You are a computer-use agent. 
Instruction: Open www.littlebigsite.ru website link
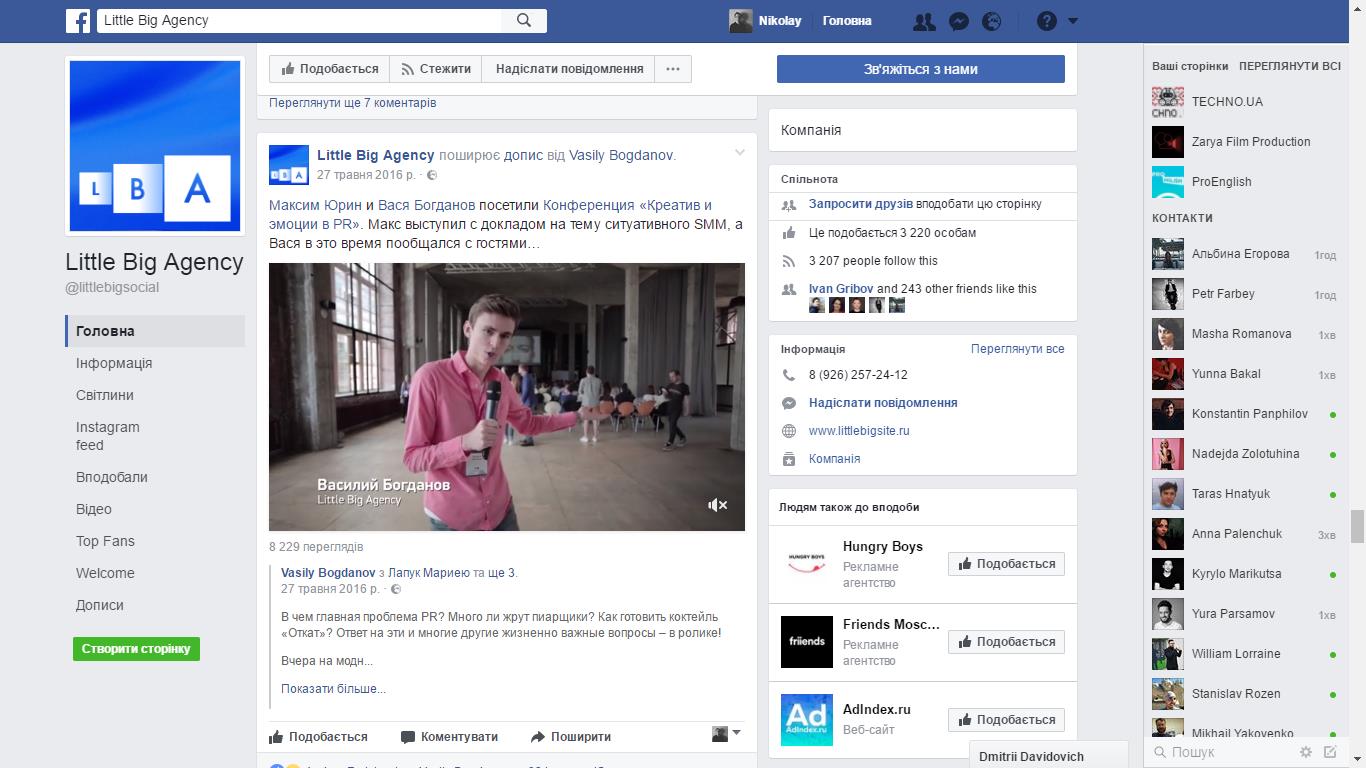click(859, 431)
